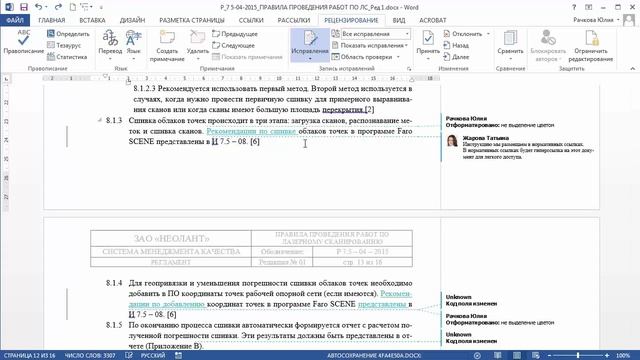Click tracked text Рекомендации по сшивке
The image size is (640, 360).
point(251,131)
